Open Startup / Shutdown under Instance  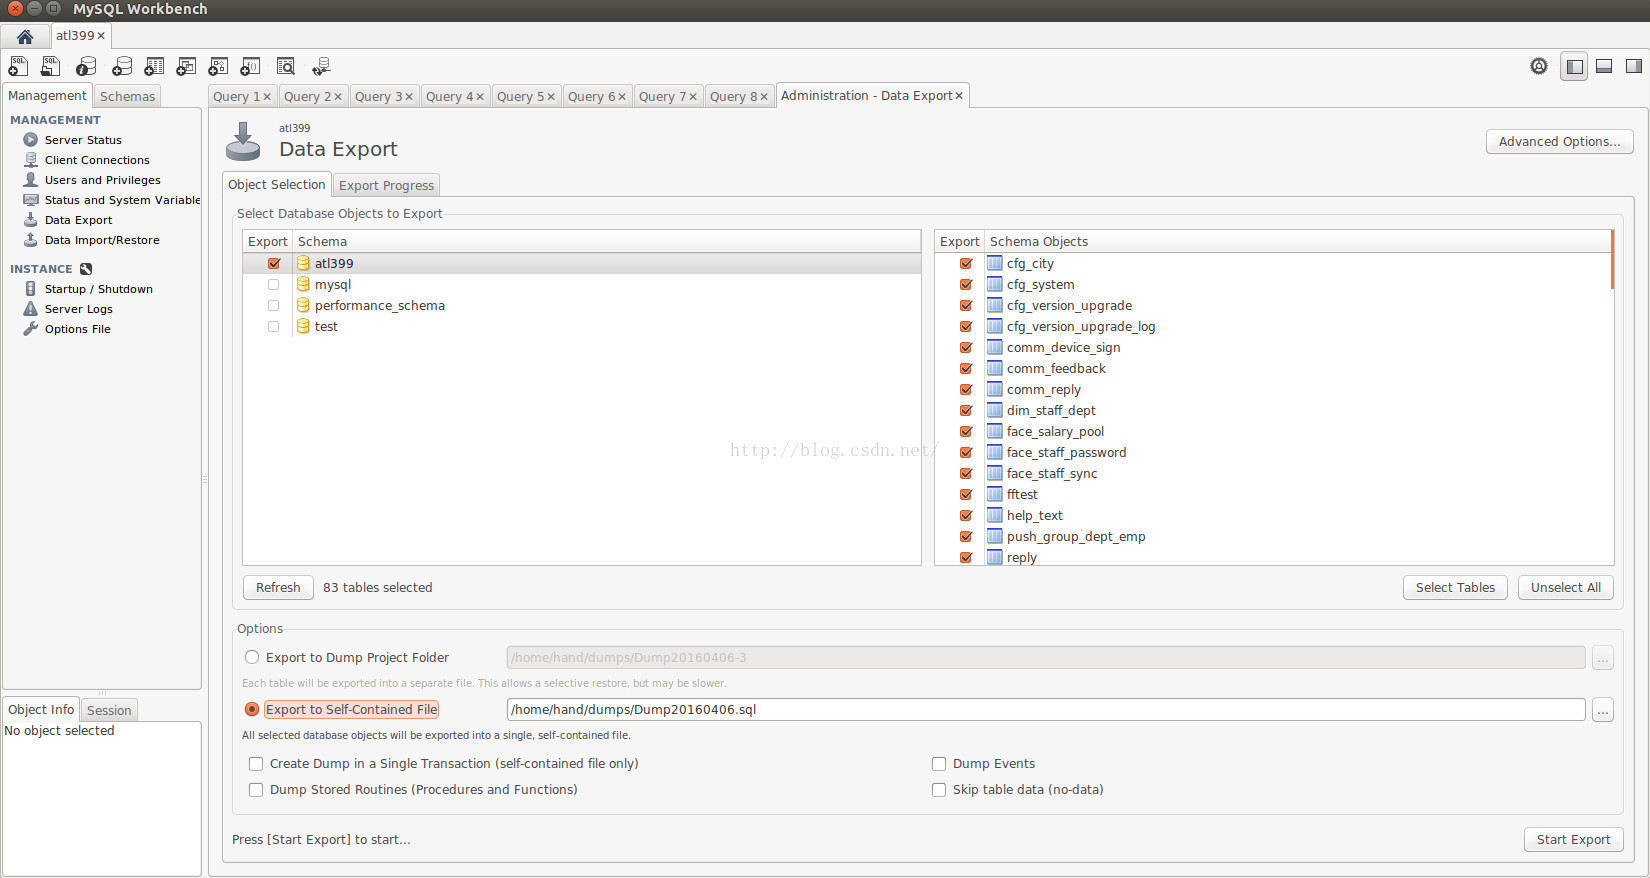pos(98,289)
